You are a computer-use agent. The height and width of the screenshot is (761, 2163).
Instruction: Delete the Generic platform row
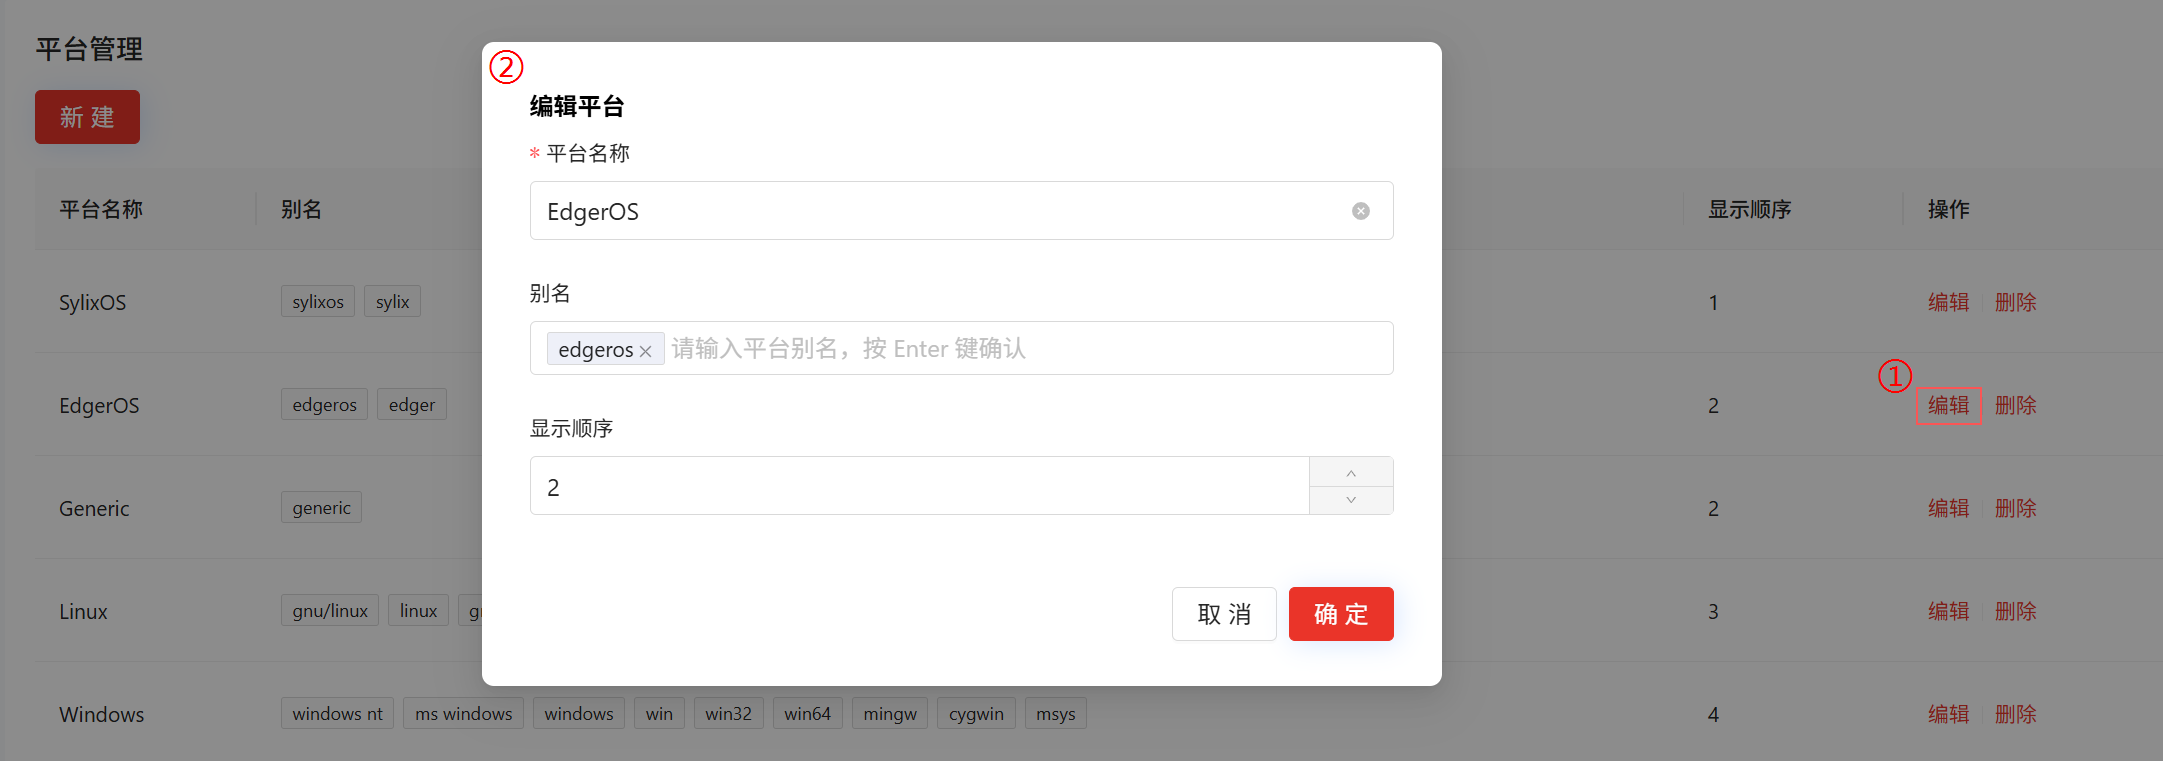(x=2015, y=508)
